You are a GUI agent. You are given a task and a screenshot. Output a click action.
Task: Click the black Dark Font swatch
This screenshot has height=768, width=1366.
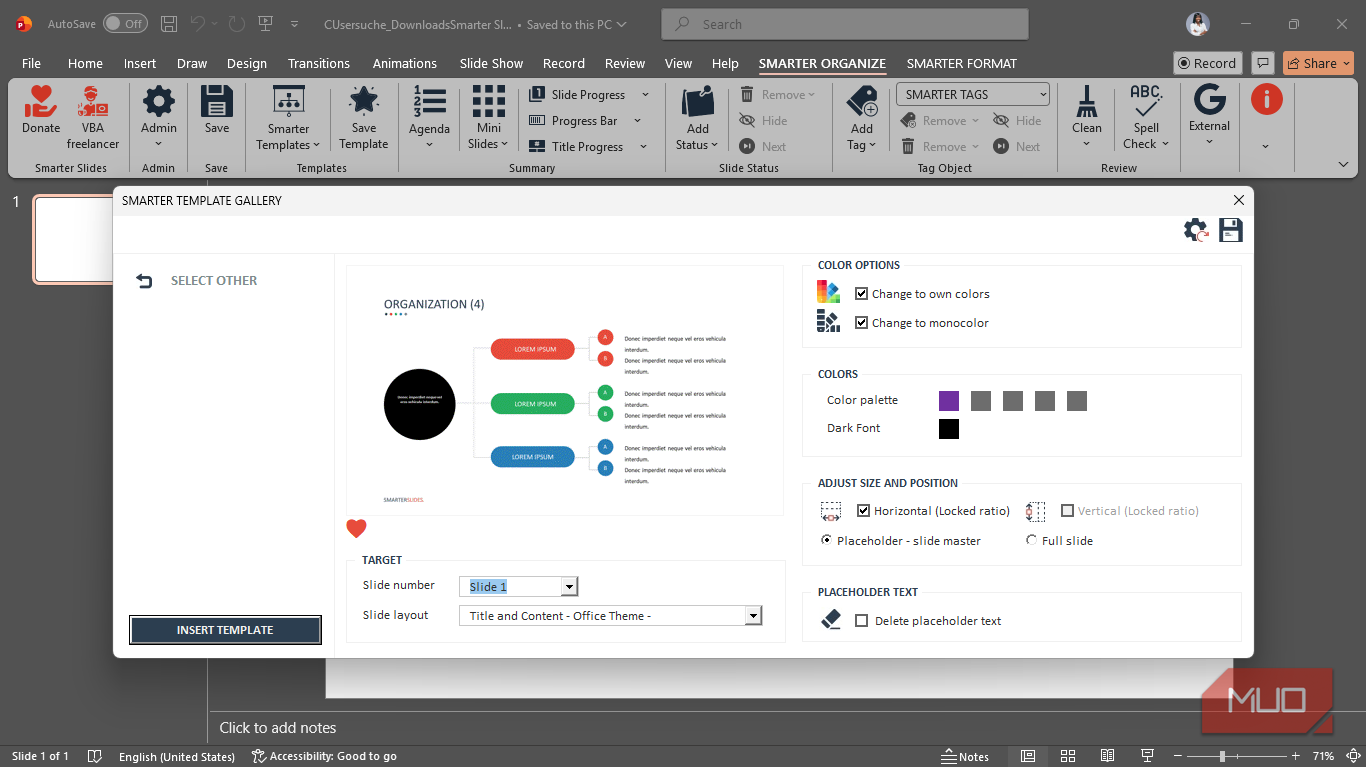949,429
